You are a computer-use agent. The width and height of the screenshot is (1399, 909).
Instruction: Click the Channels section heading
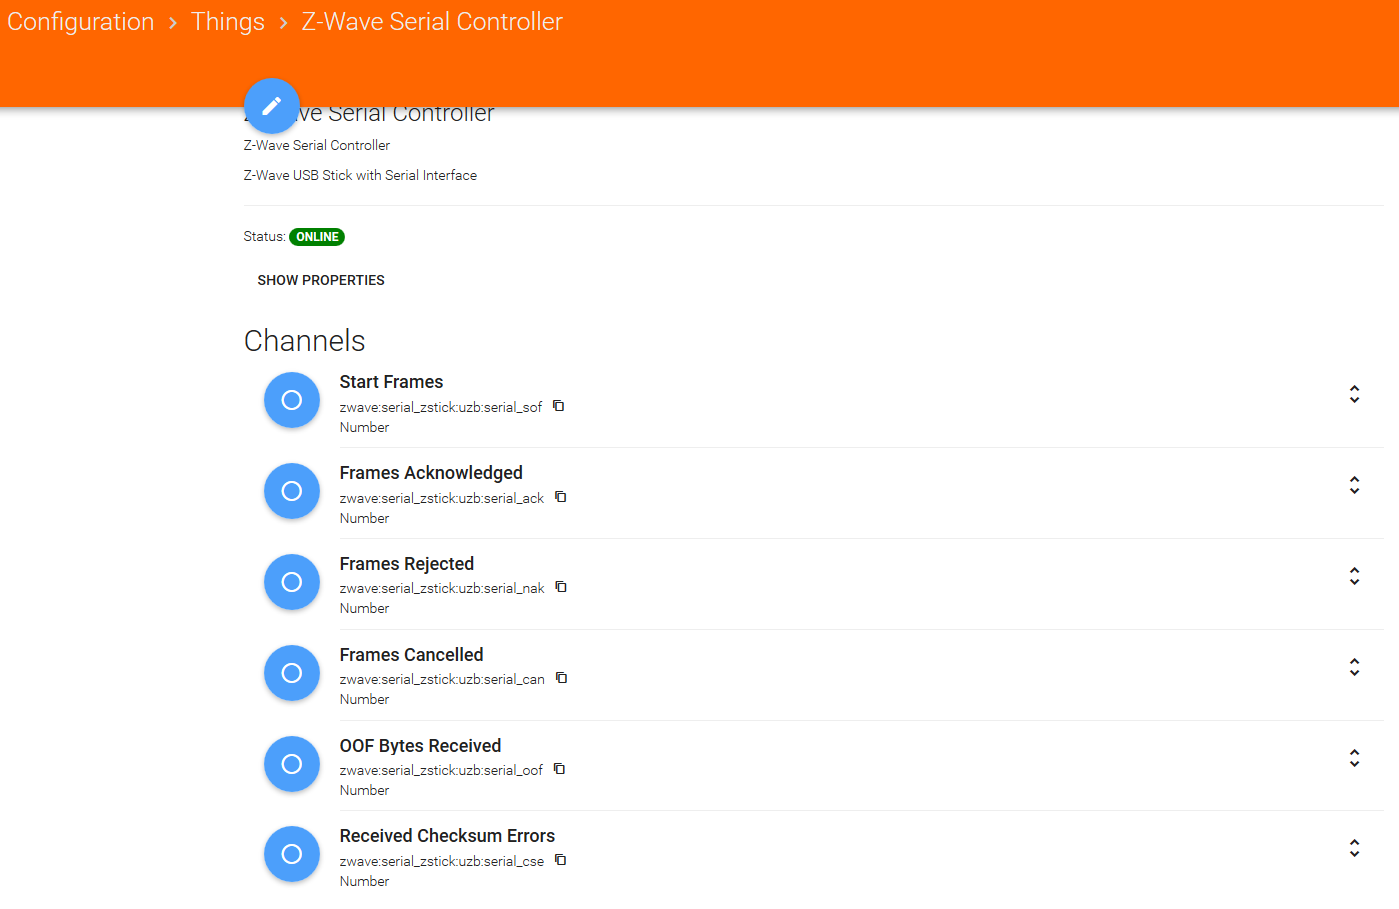[305, 341]
